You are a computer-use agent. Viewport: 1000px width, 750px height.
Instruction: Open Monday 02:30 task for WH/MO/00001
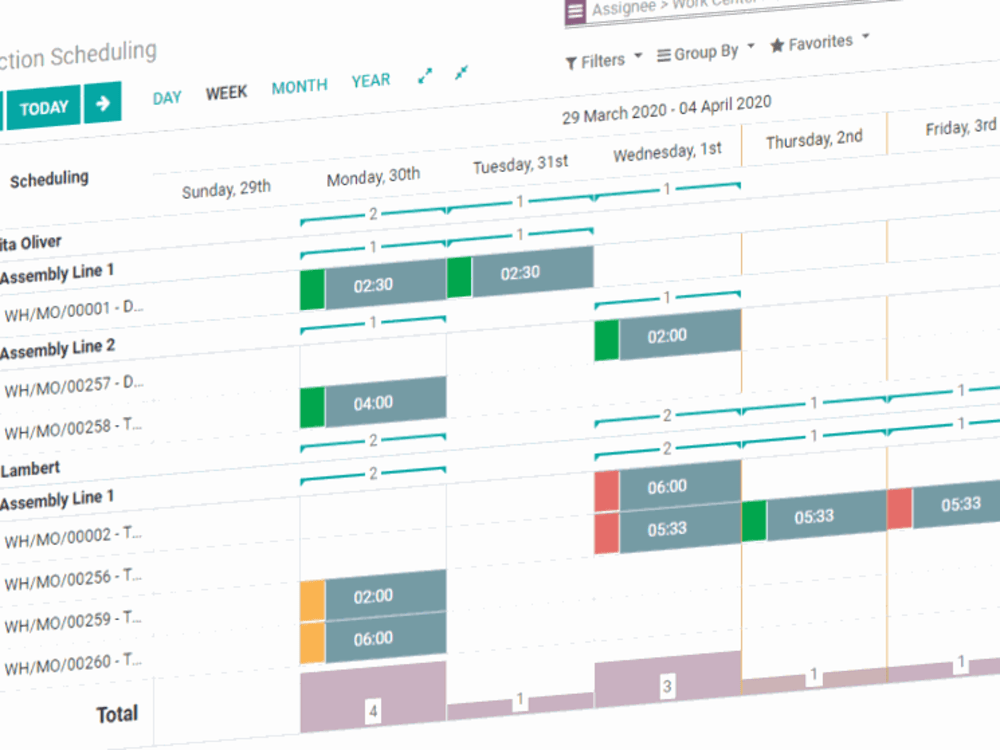pos(373,284)
